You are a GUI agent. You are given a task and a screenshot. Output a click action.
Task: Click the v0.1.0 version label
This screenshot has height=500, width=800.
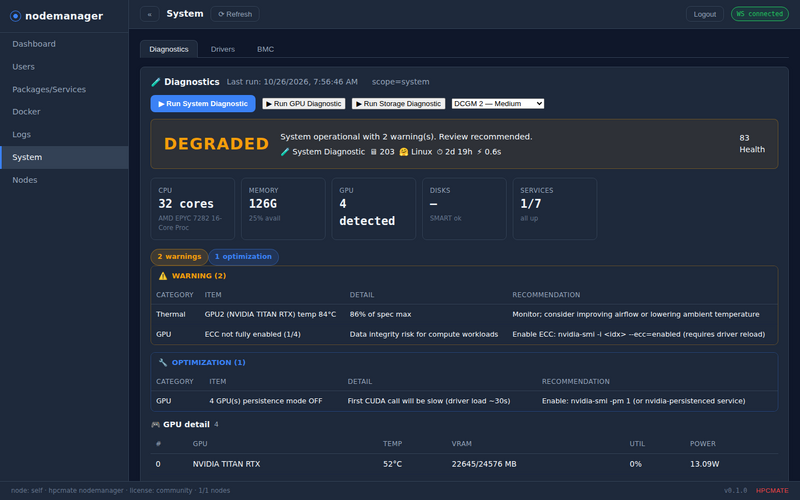(735, 491)
